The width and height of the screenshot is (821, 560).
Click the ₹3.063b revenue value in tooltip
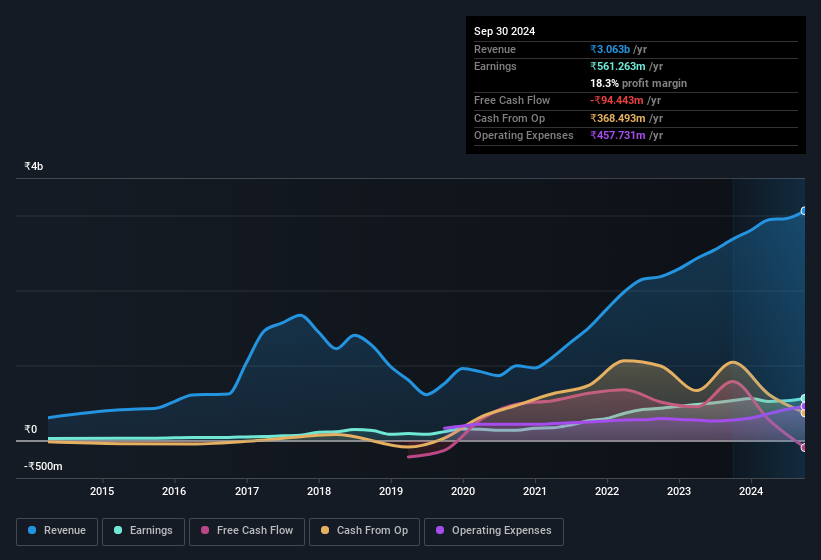(610, 49)
